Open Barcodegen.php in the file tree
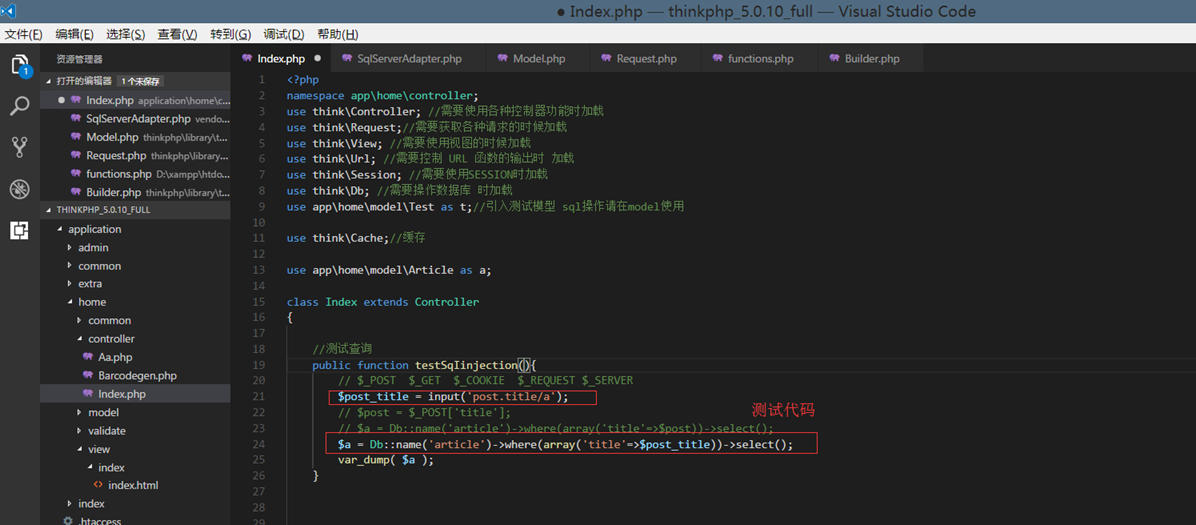 (x=135, y=375)
